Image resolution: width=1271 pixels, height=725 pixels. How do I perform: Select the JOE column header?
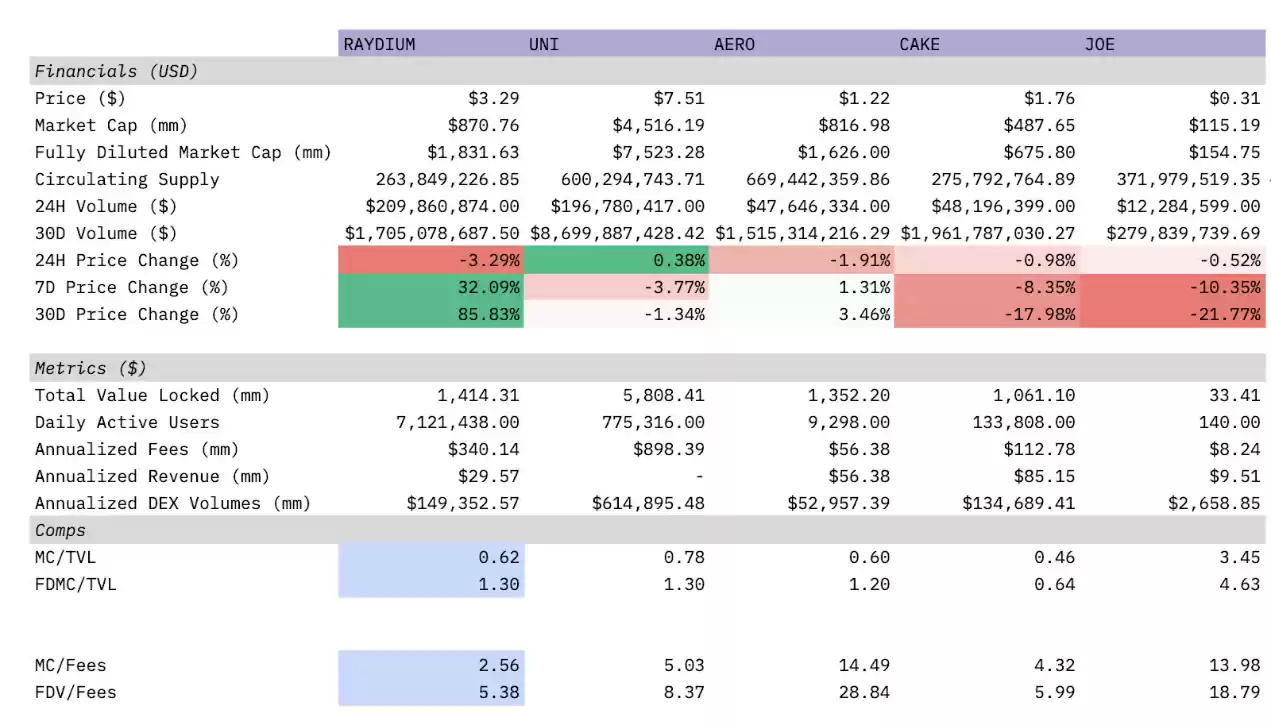(x=1172, y=44)
